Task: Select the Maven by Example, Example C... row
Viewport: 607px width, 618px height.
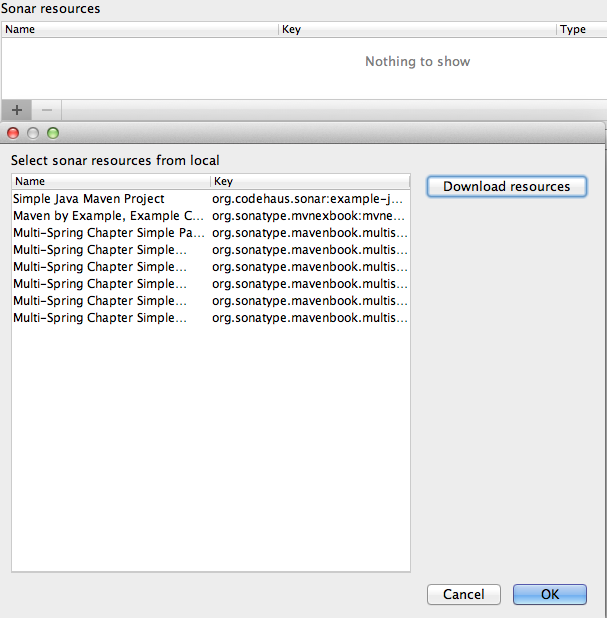Action: click(x=211, y=216)
